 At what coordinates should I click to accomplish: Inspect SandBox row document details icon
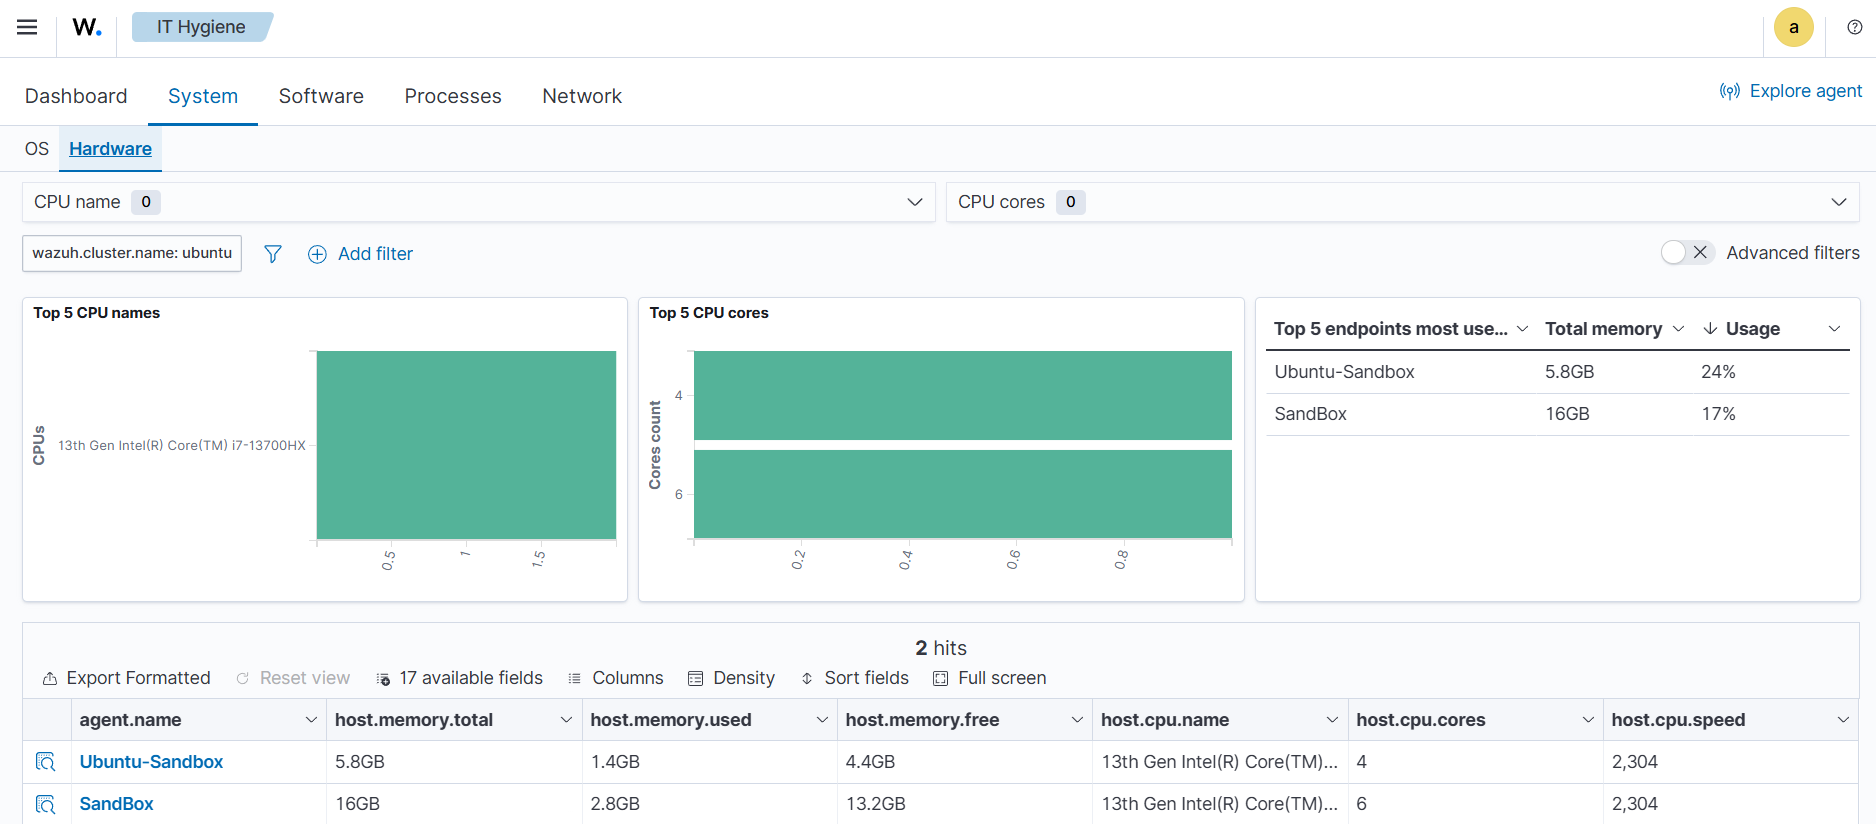tap(46, 804)
